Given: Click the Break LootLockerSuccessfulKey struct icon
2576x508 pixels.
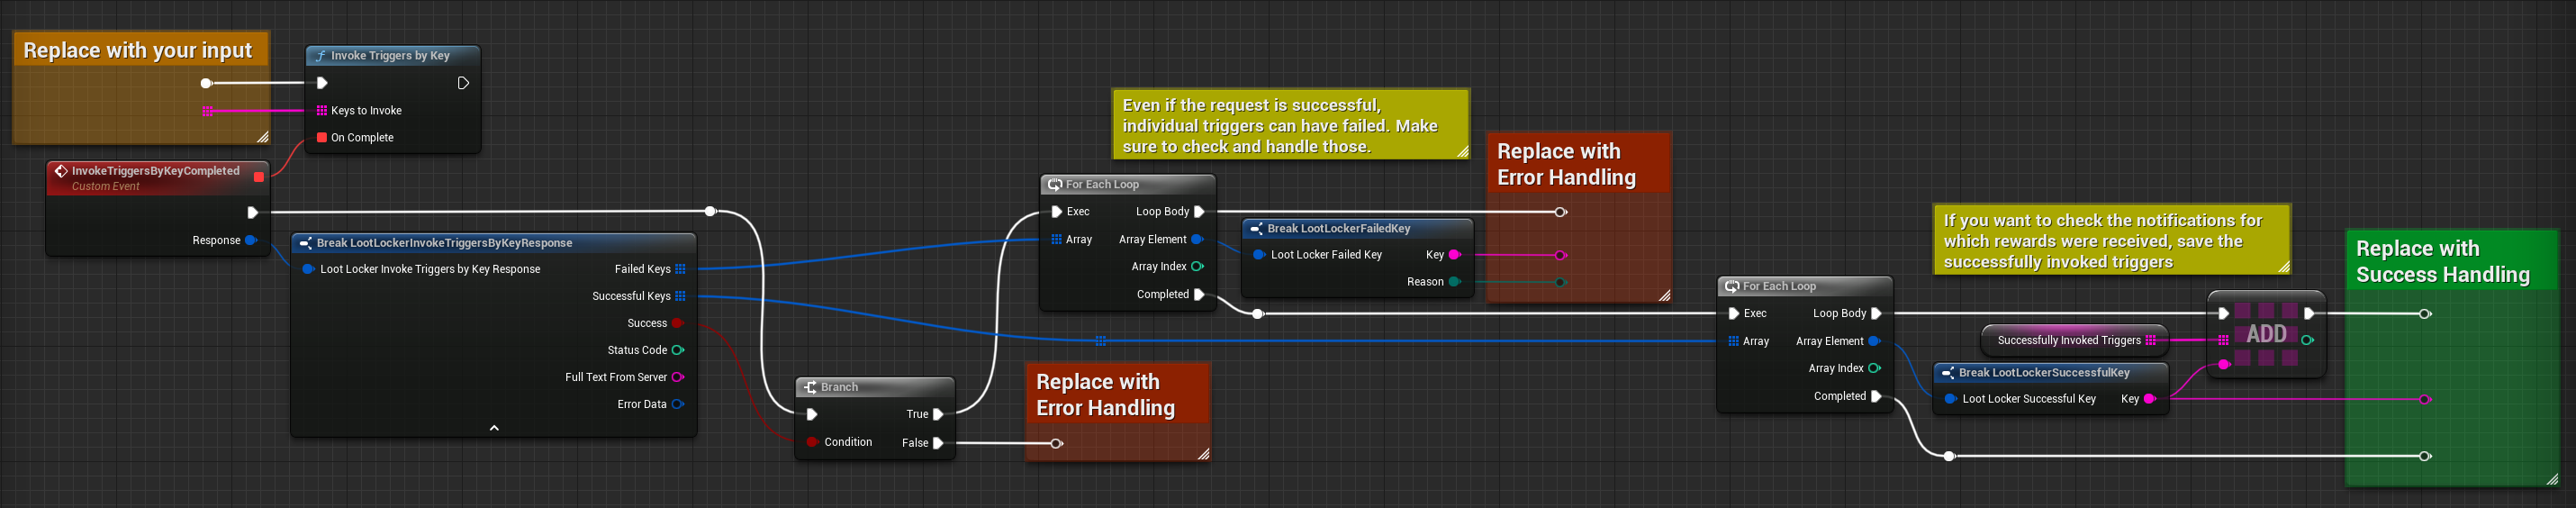Looking at the screenshot, I should (1947, 373).
